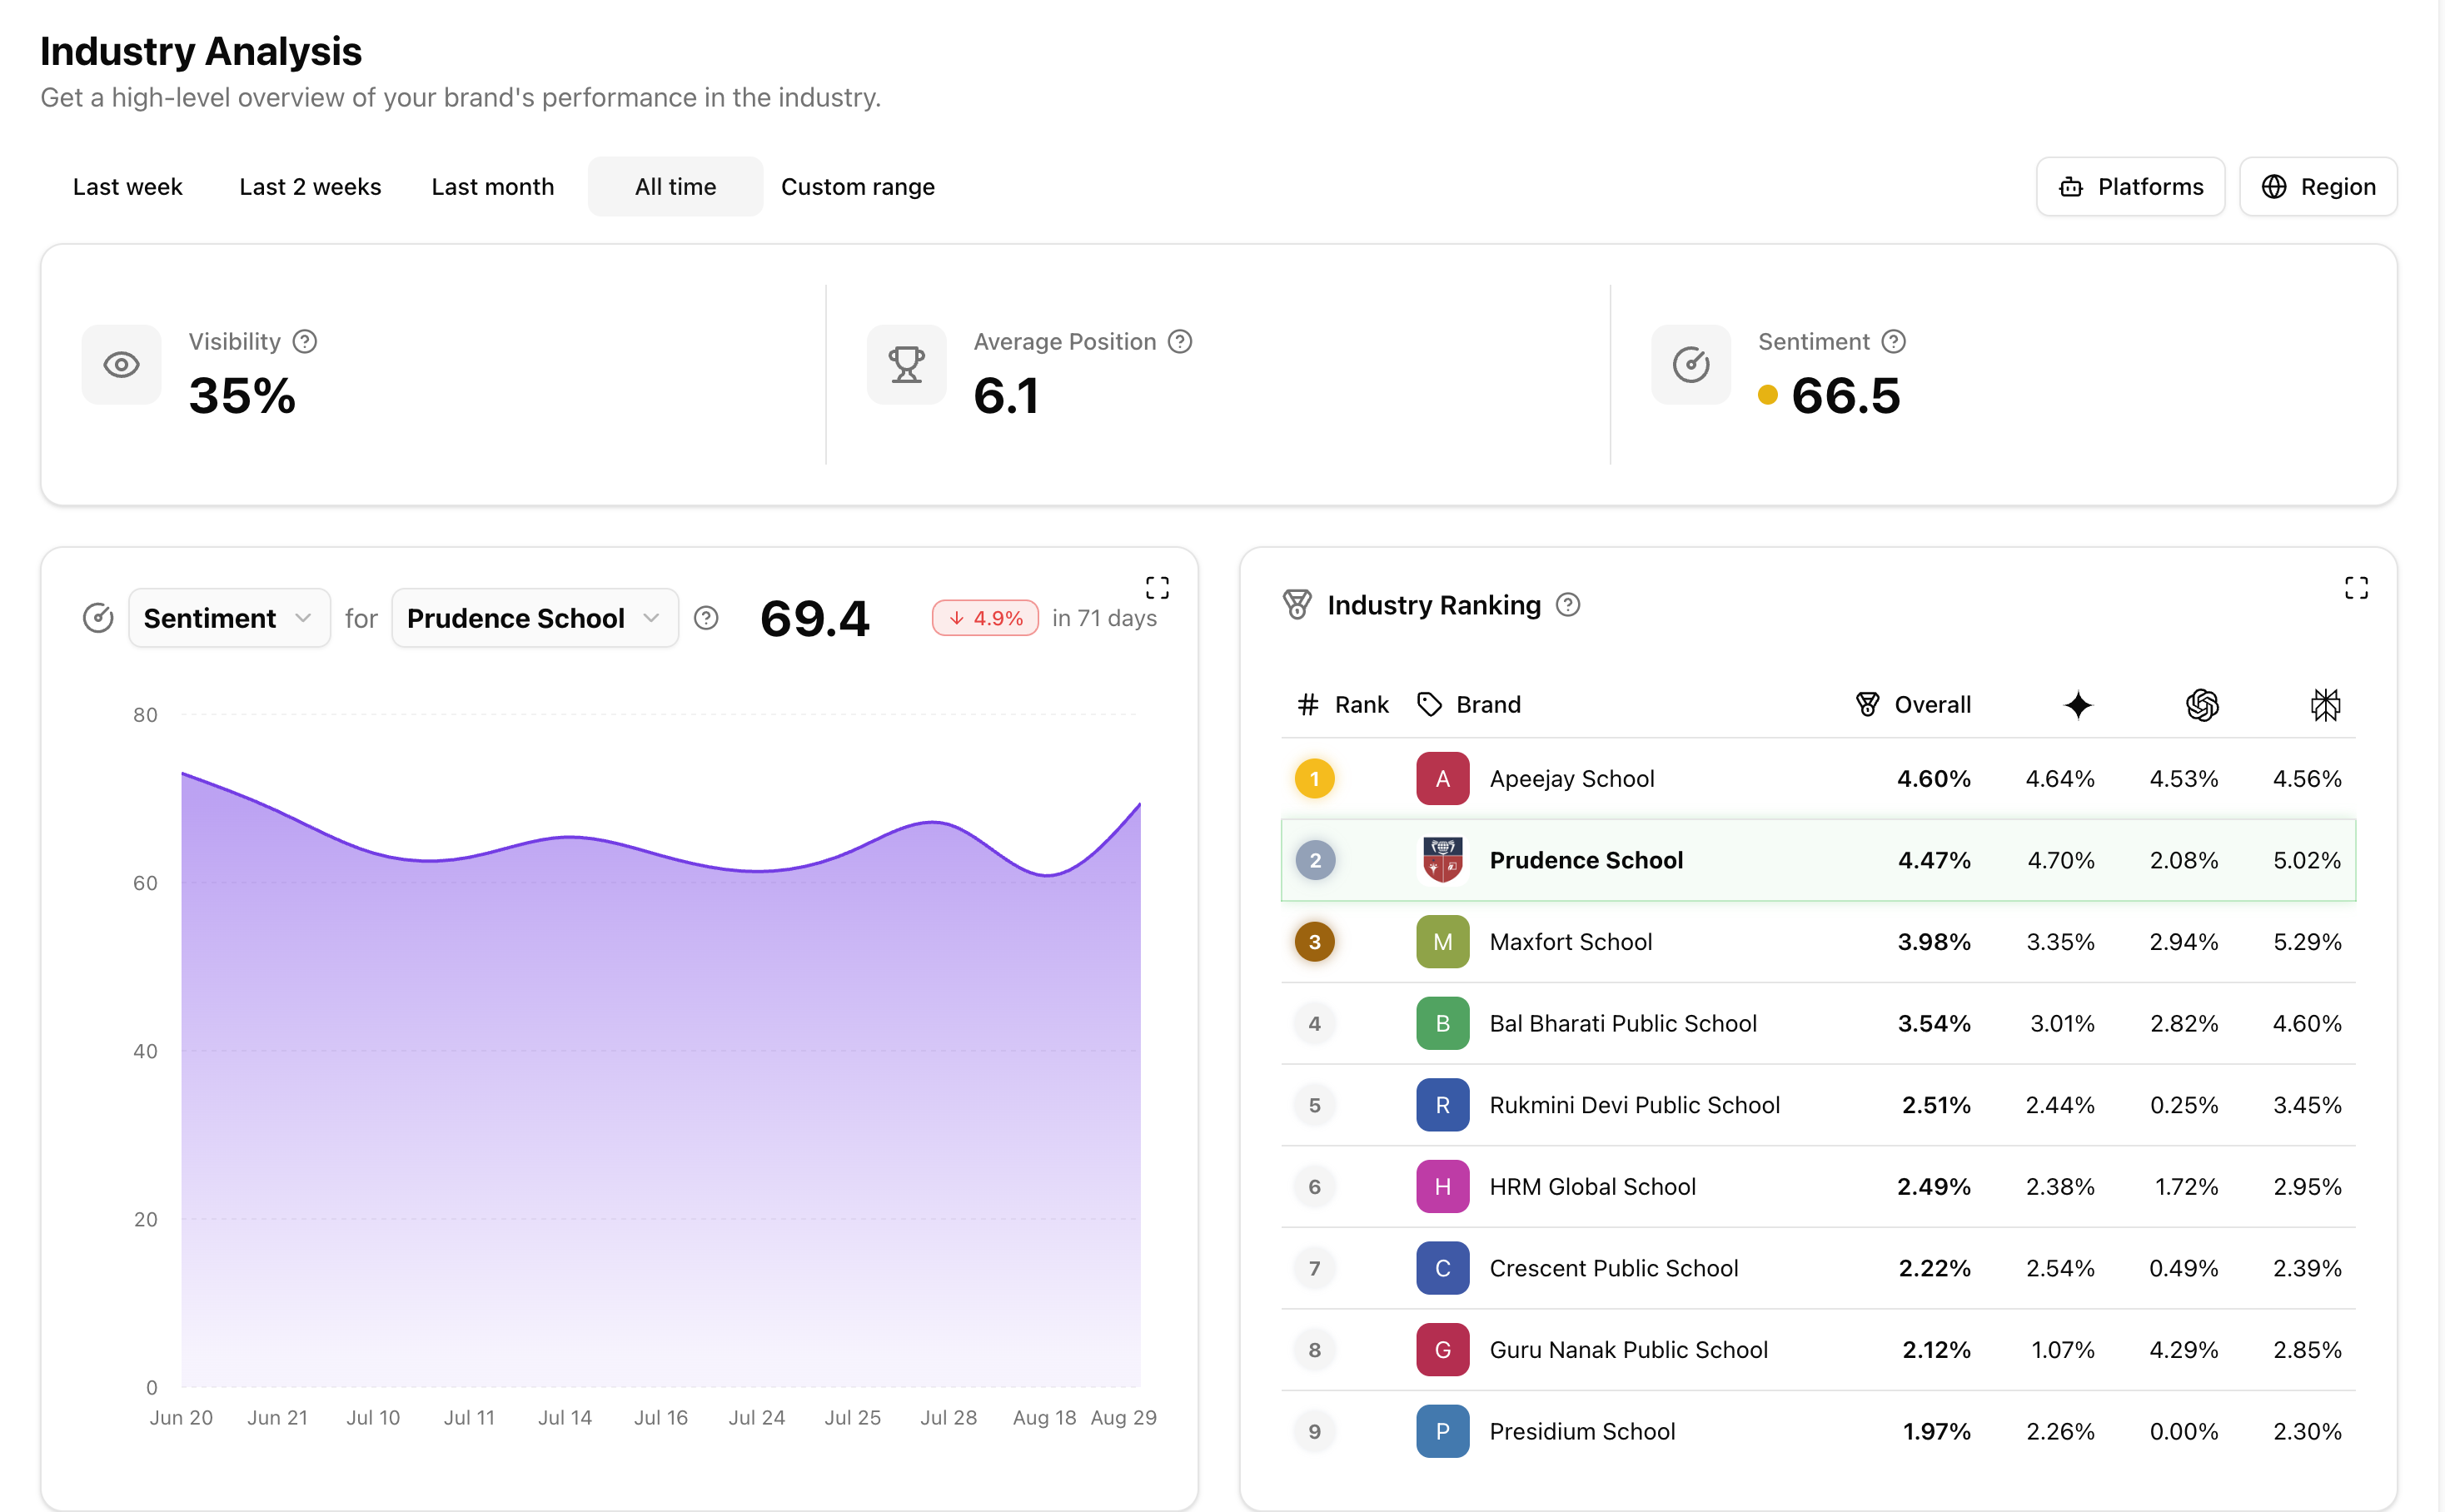Sort by the Brand column header
This screenshot has height=1512, width=2445.
pos(1469,705)
